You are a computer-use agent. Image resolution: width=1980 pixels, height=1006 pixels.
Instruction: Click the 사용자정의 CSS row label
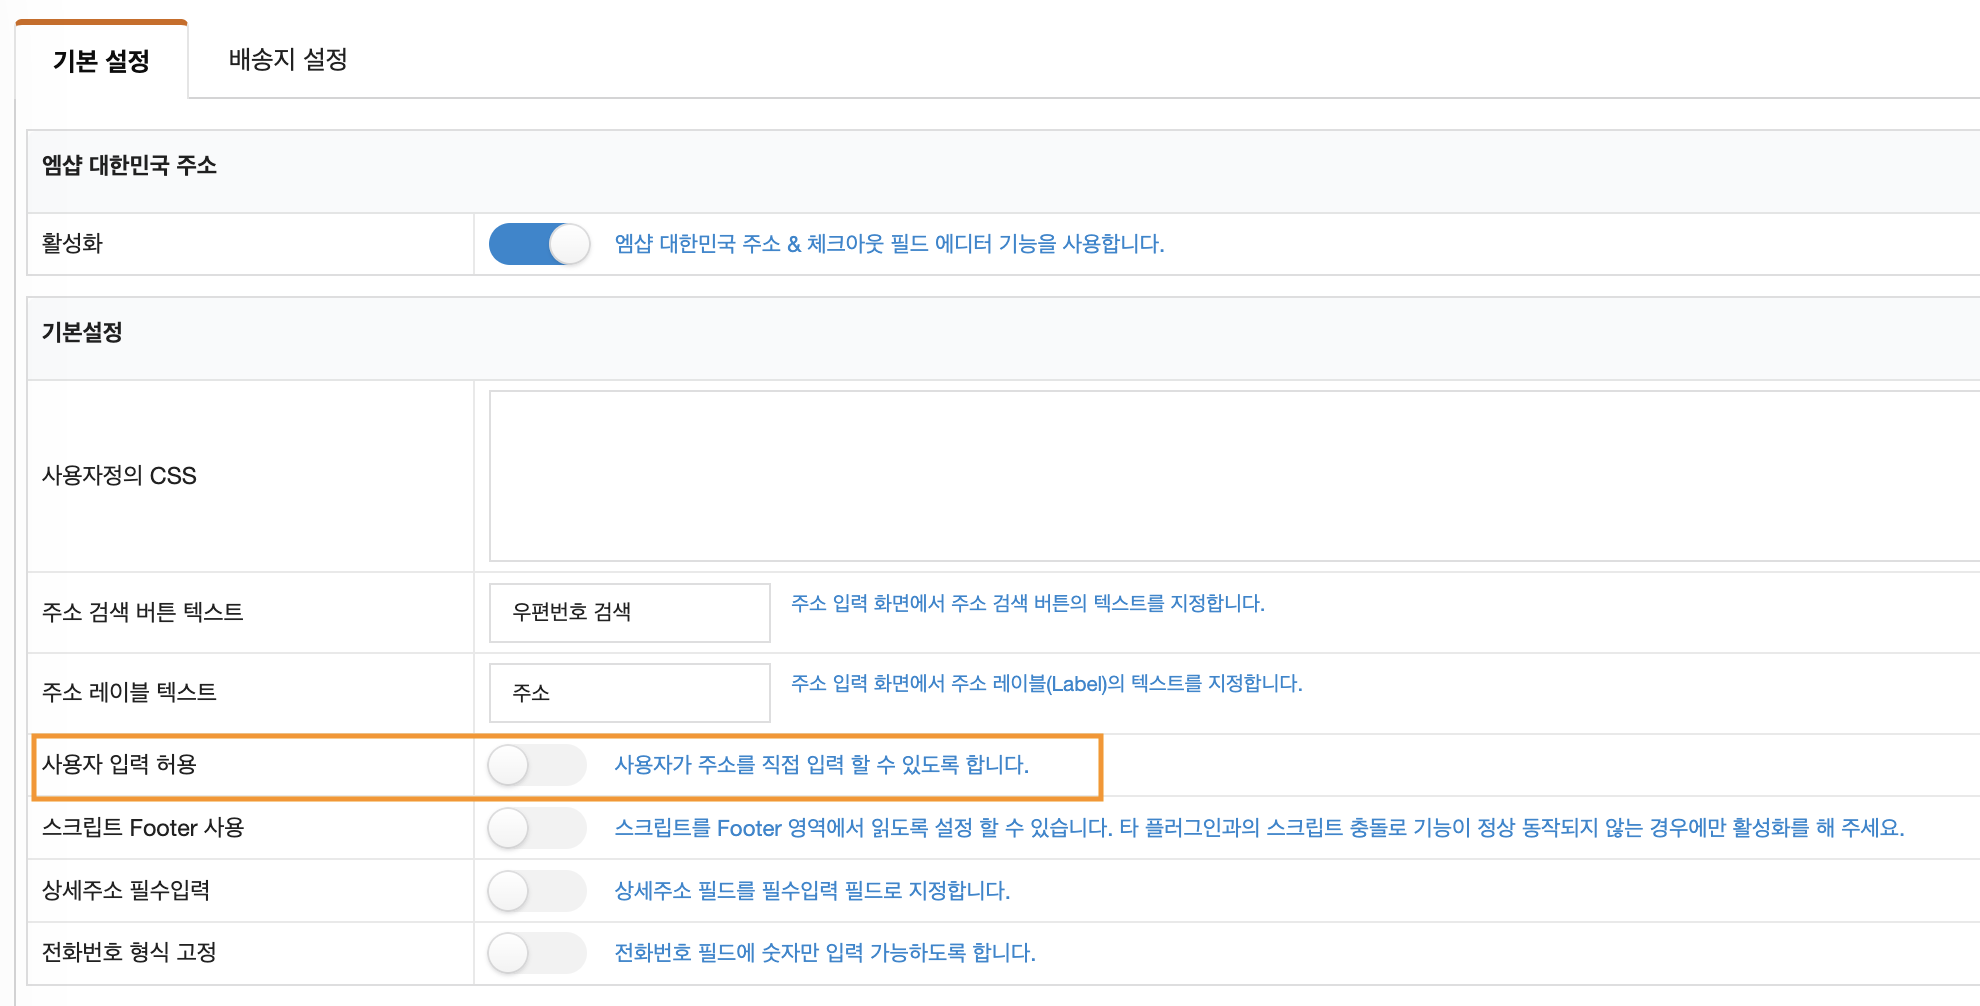[119, 476]
